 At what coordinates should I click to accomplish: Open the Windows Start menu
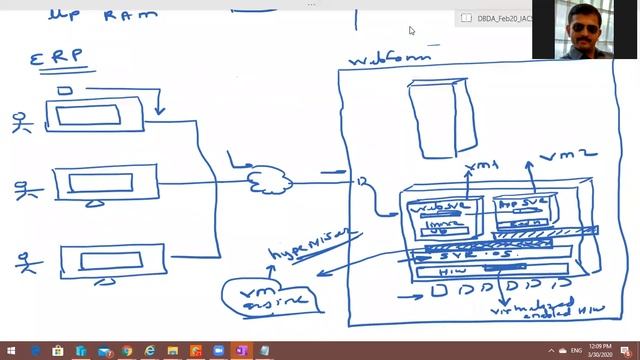(11, 351)
